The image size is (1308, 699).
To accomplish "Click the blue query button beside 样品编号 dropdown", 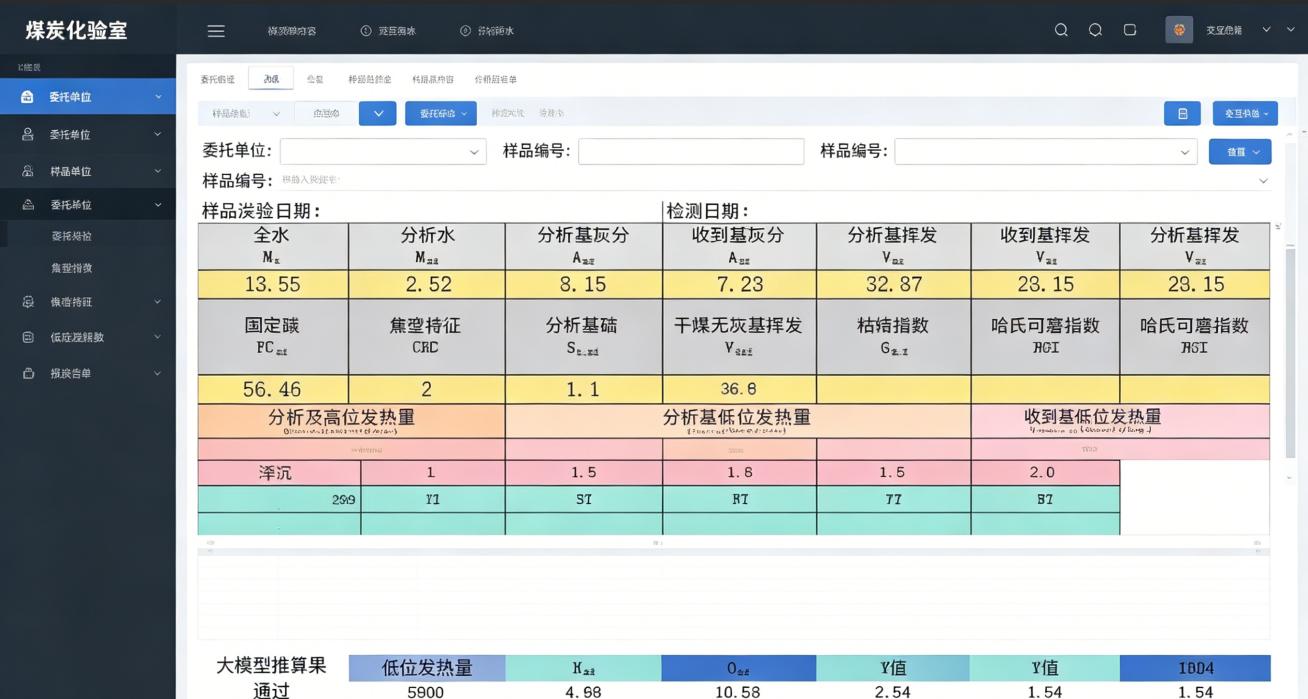I will 1240,152.
